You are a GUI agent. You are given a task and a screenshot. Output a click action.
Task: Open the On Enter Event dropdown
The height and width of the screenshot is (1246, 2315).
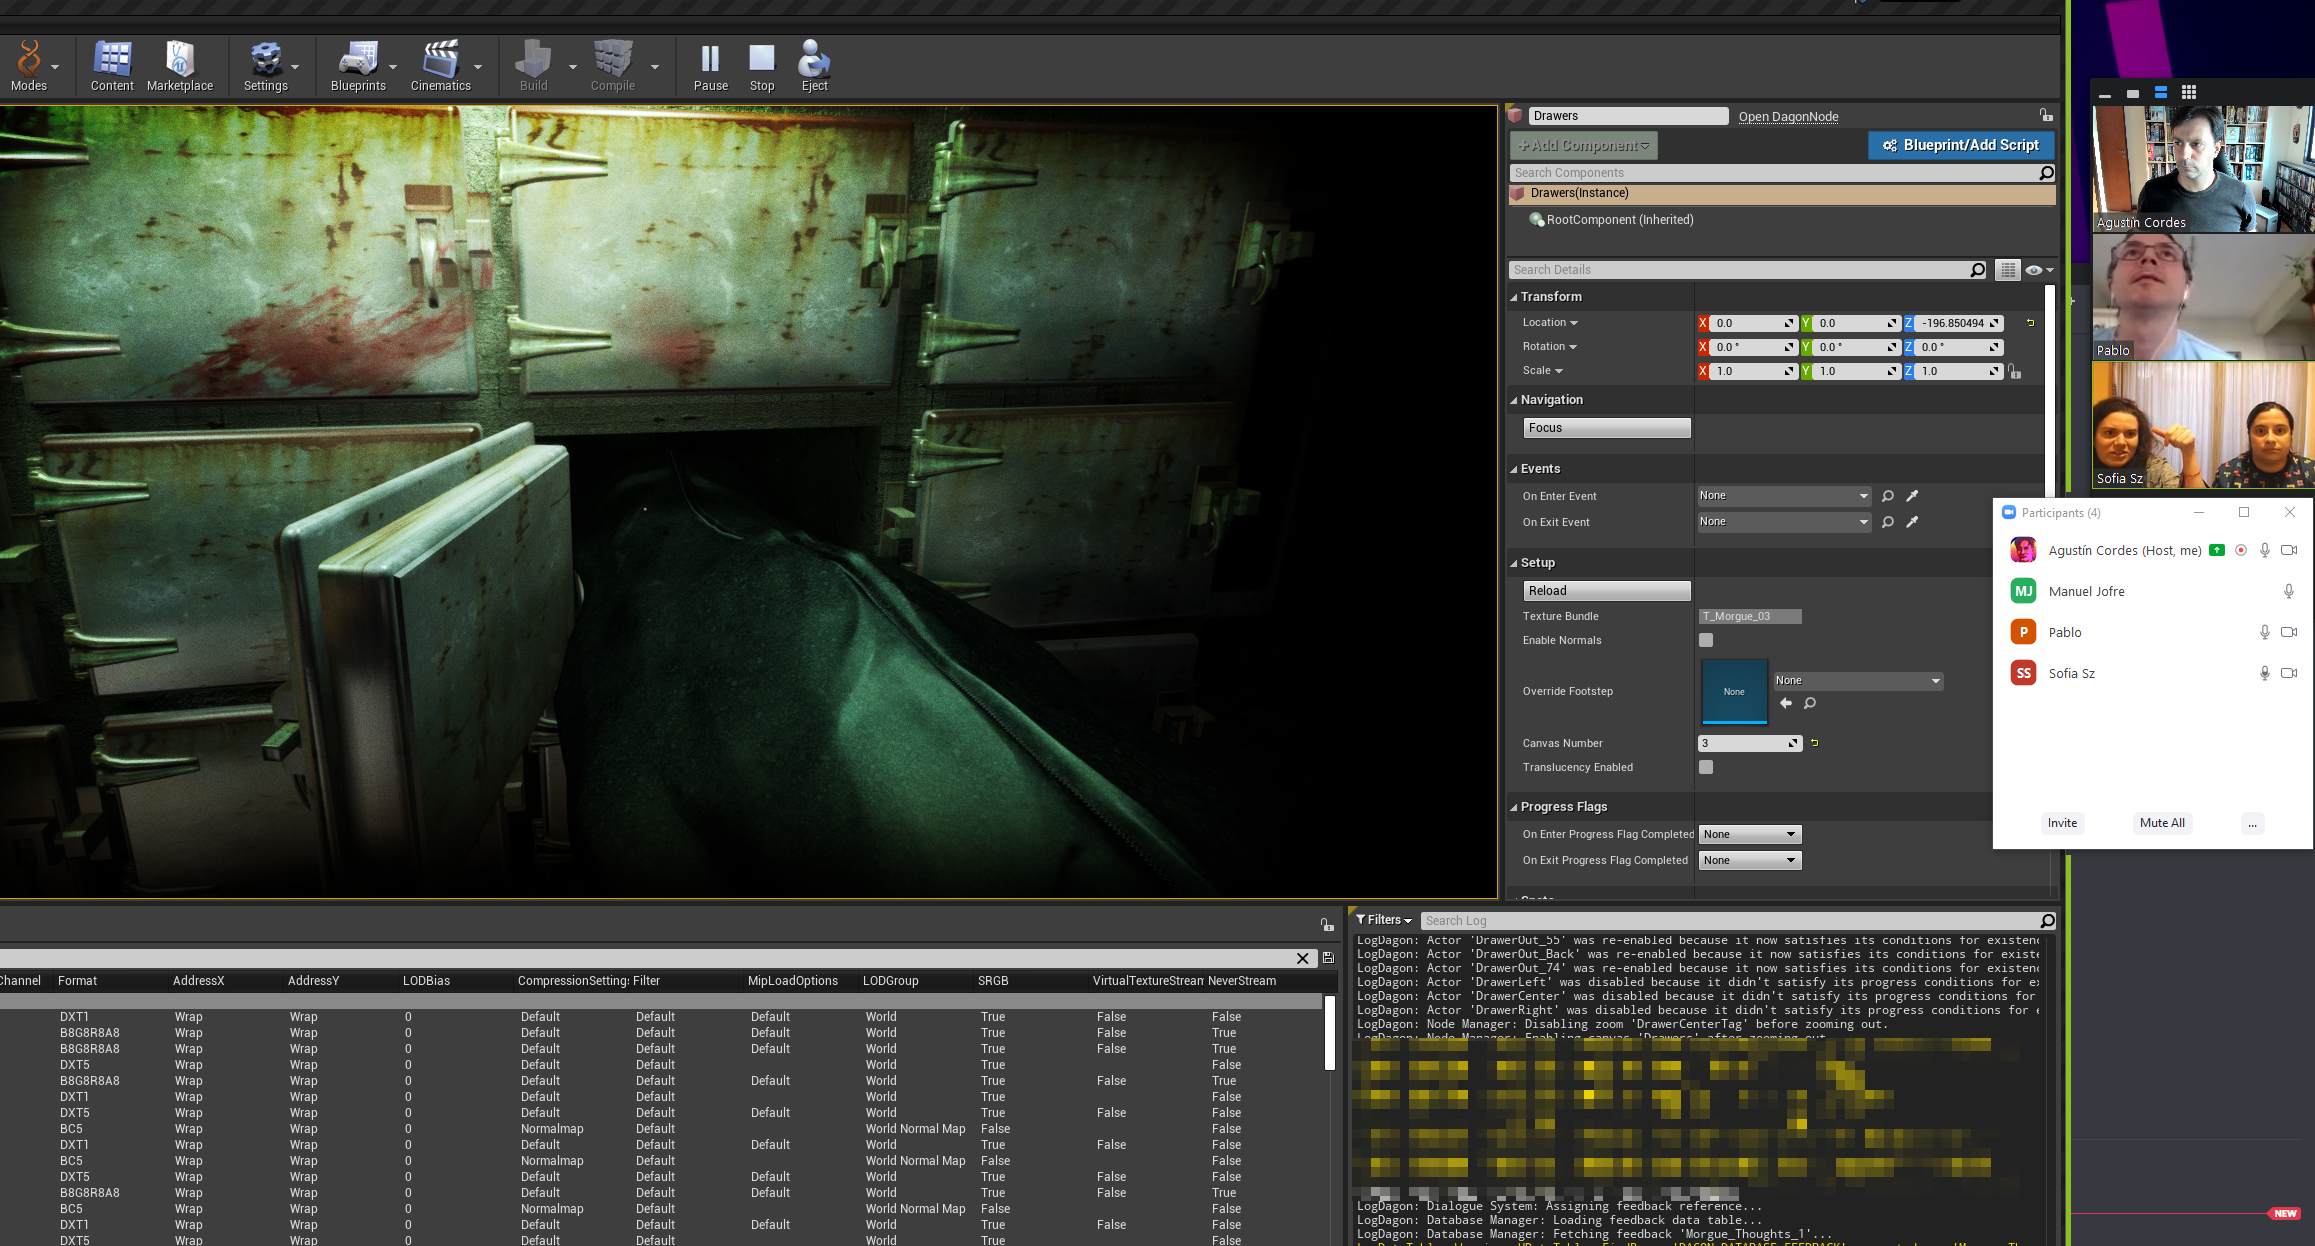coord(1784,496)
